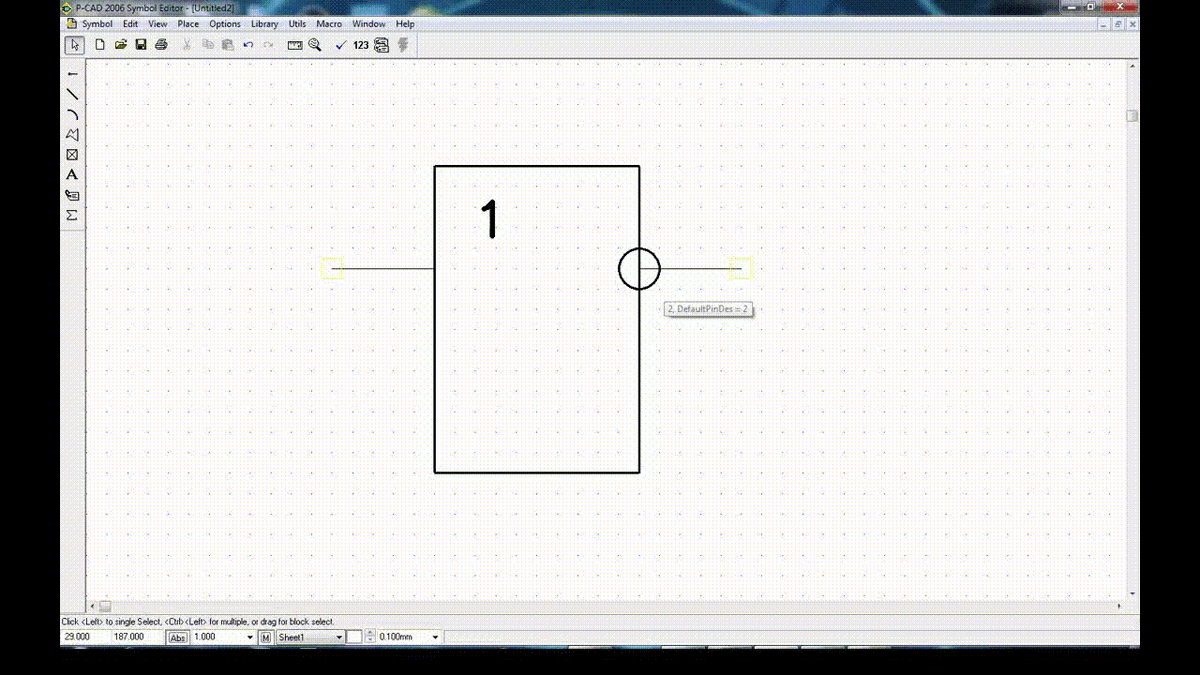1200x675 pixels.
Task: Save the symbol with the floppy icon
Action: (x=141, y=45)
